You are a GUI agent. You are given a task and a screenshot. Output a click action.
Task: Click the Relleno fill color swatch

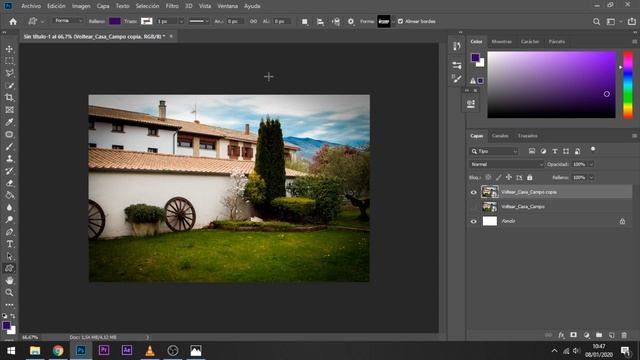115,21
